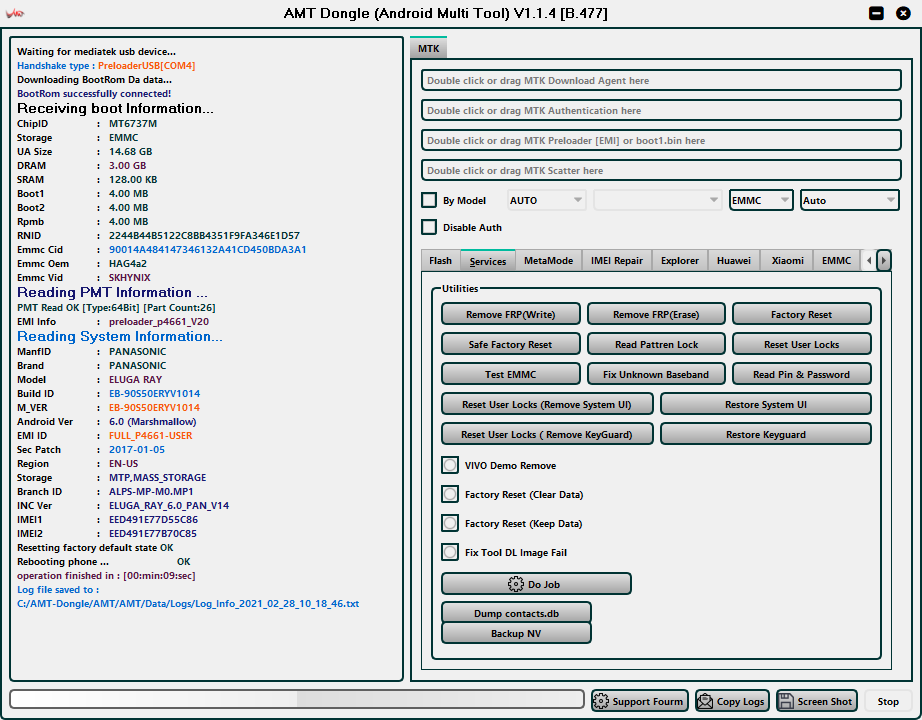Click the Emmc Cid value in log
Screen dimensions: 922x720
pyautogui.click(x=208, y=249)
